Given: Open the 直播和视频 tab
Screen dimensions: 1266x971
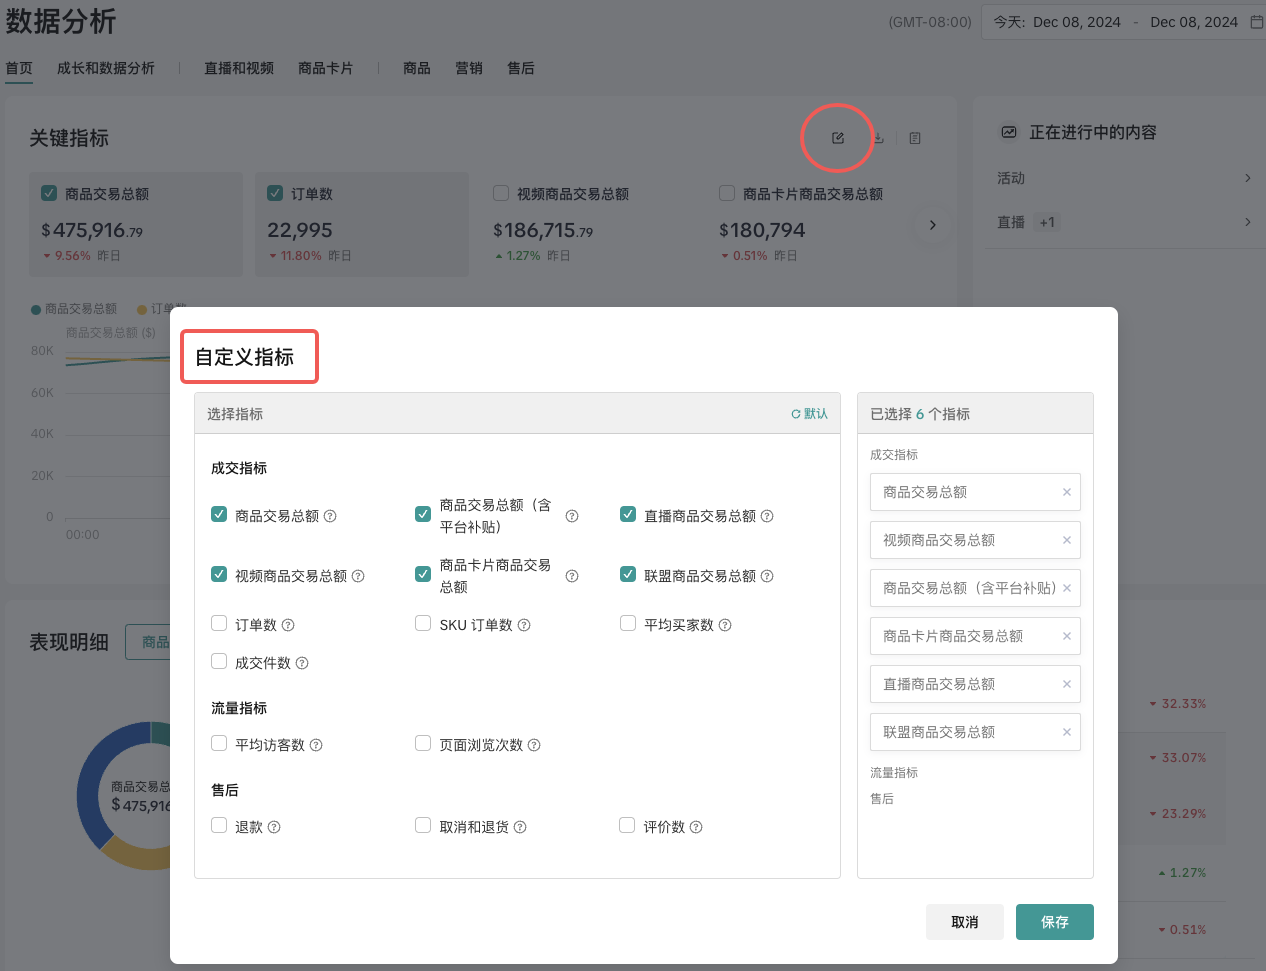Looking at the screenshot, I should pos(239,68).
